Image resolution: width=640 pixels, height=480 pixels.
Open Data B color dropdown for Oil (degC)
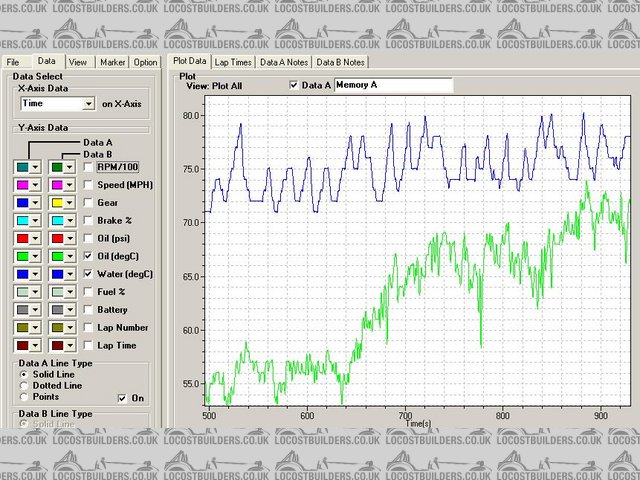[x=71, y=256]
